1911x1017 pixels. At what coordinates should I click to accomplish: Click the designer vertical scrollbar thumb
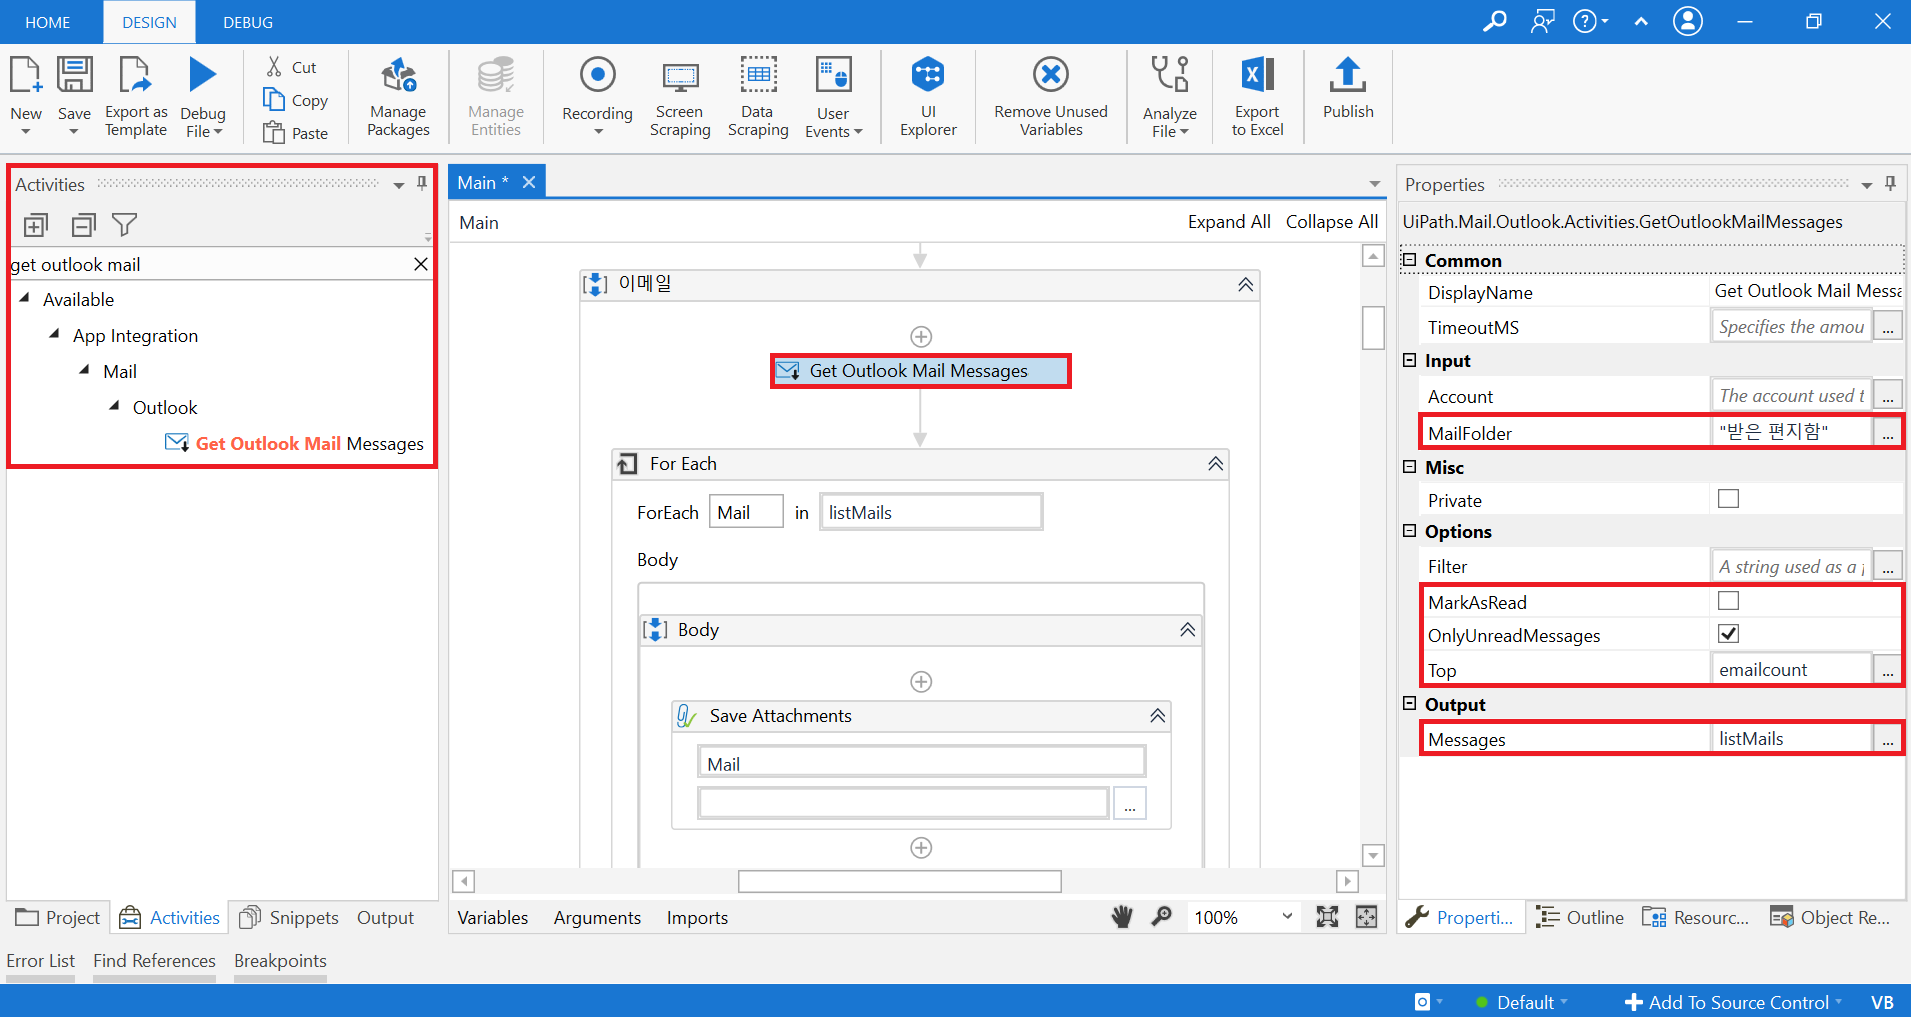pyautogui.click(x=1373, y=327)
